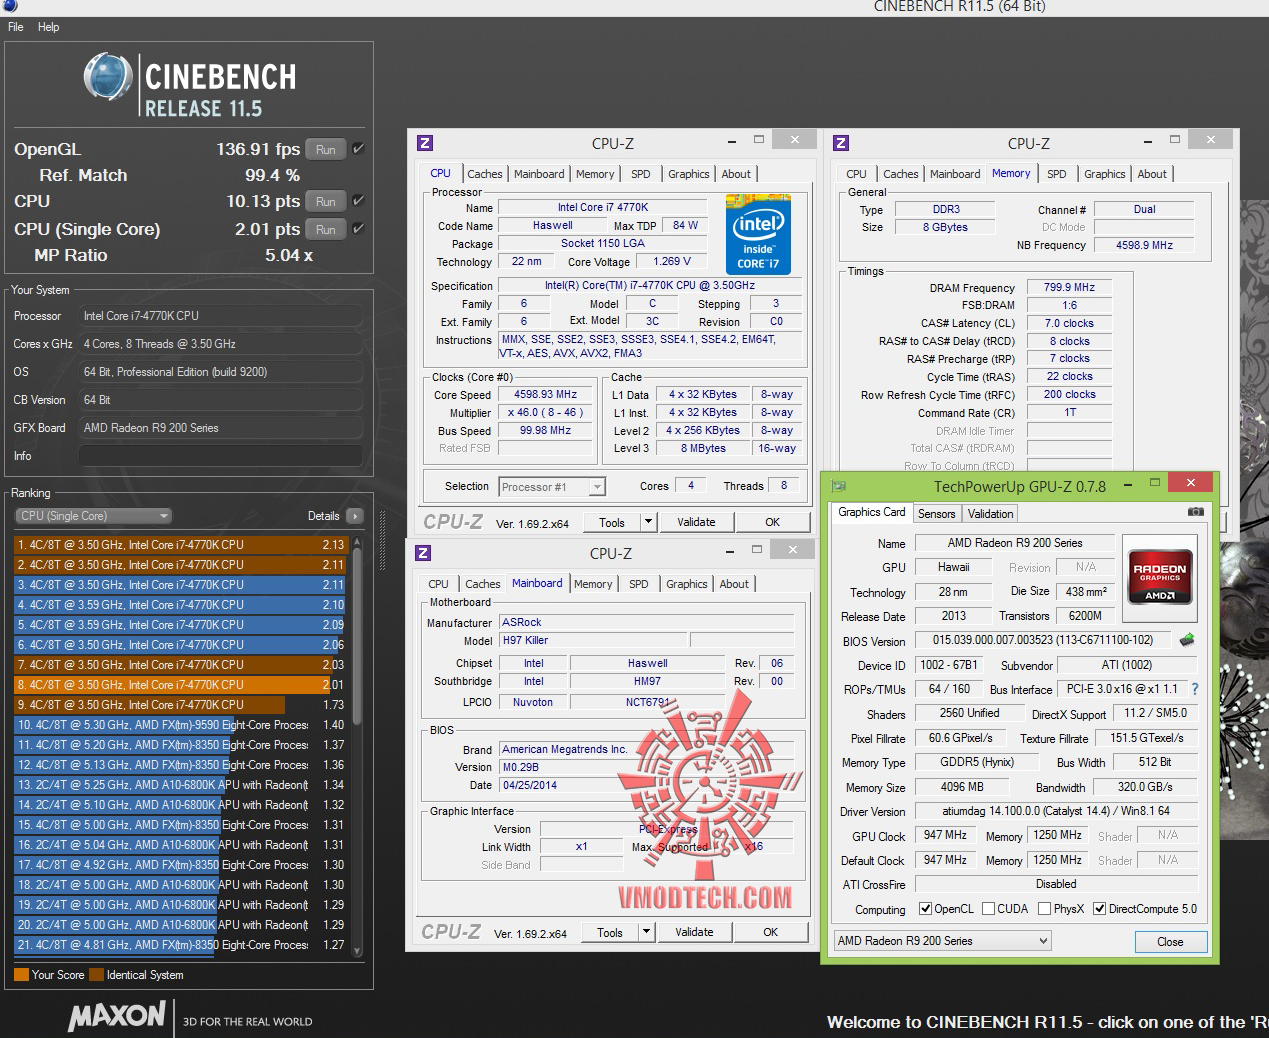Viewport: 1269px width, 1038px height.
Task: Click the AMD Radeon Graphics logo in GPU-Z
Action: [1159, 577]
